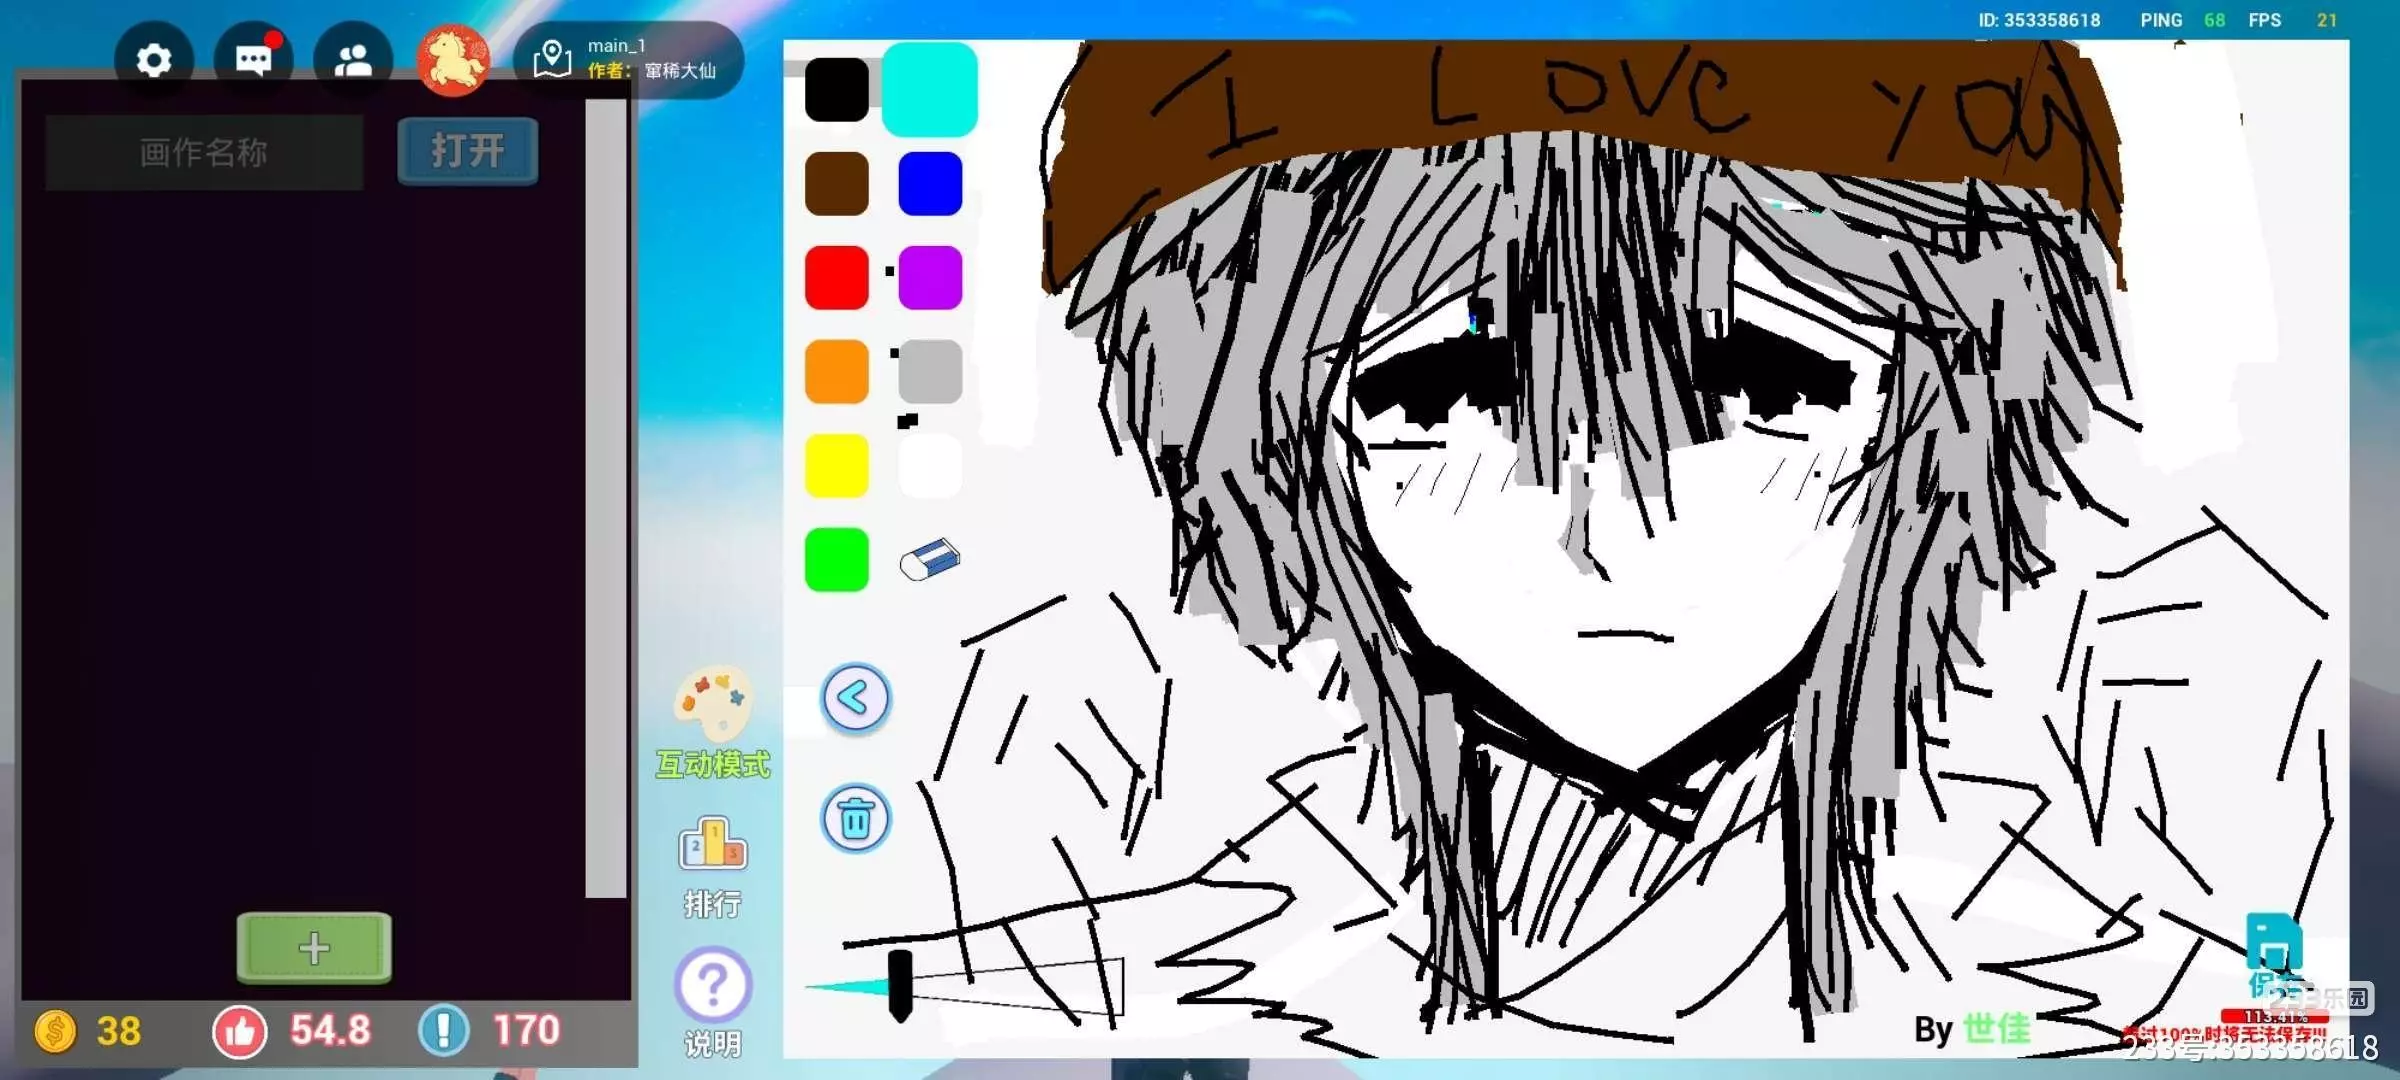
Task: Click the blue open button
Action: 468,151
